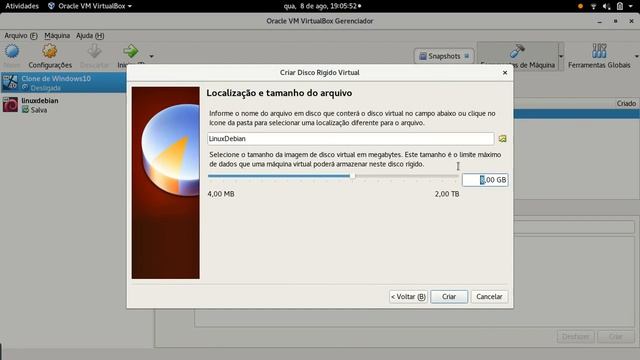Open Ferramentas Globais icon
This screenshot has width=640, height=360.
599,51
